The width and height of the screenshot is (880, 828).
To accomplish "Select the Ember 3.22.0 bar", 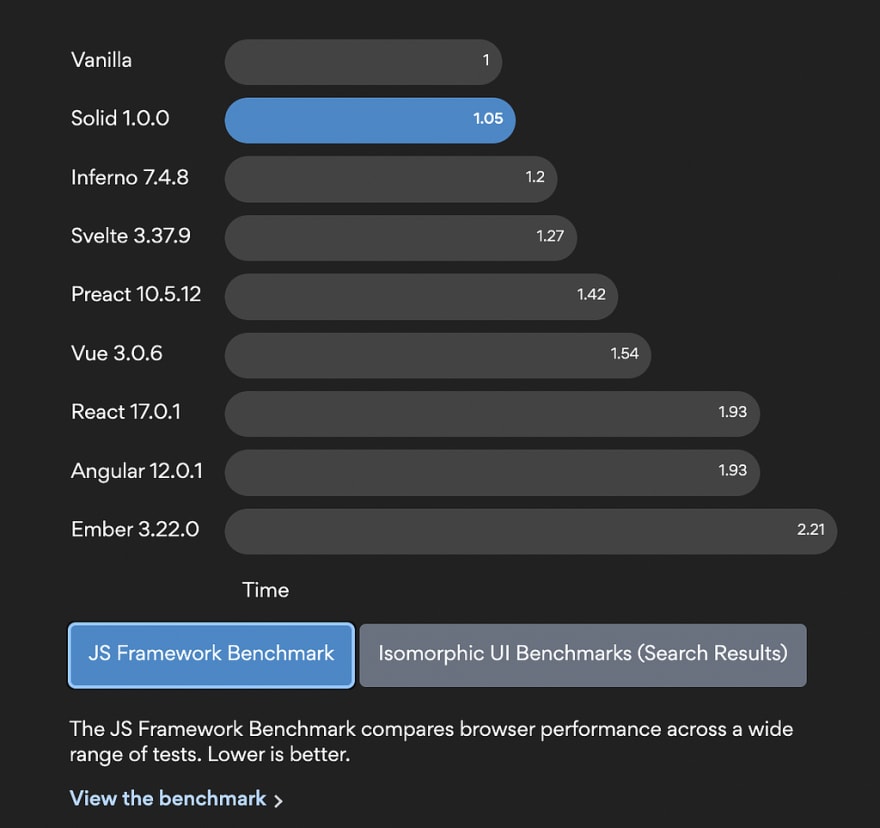I will pyautogui.click(x=531, y=532).
